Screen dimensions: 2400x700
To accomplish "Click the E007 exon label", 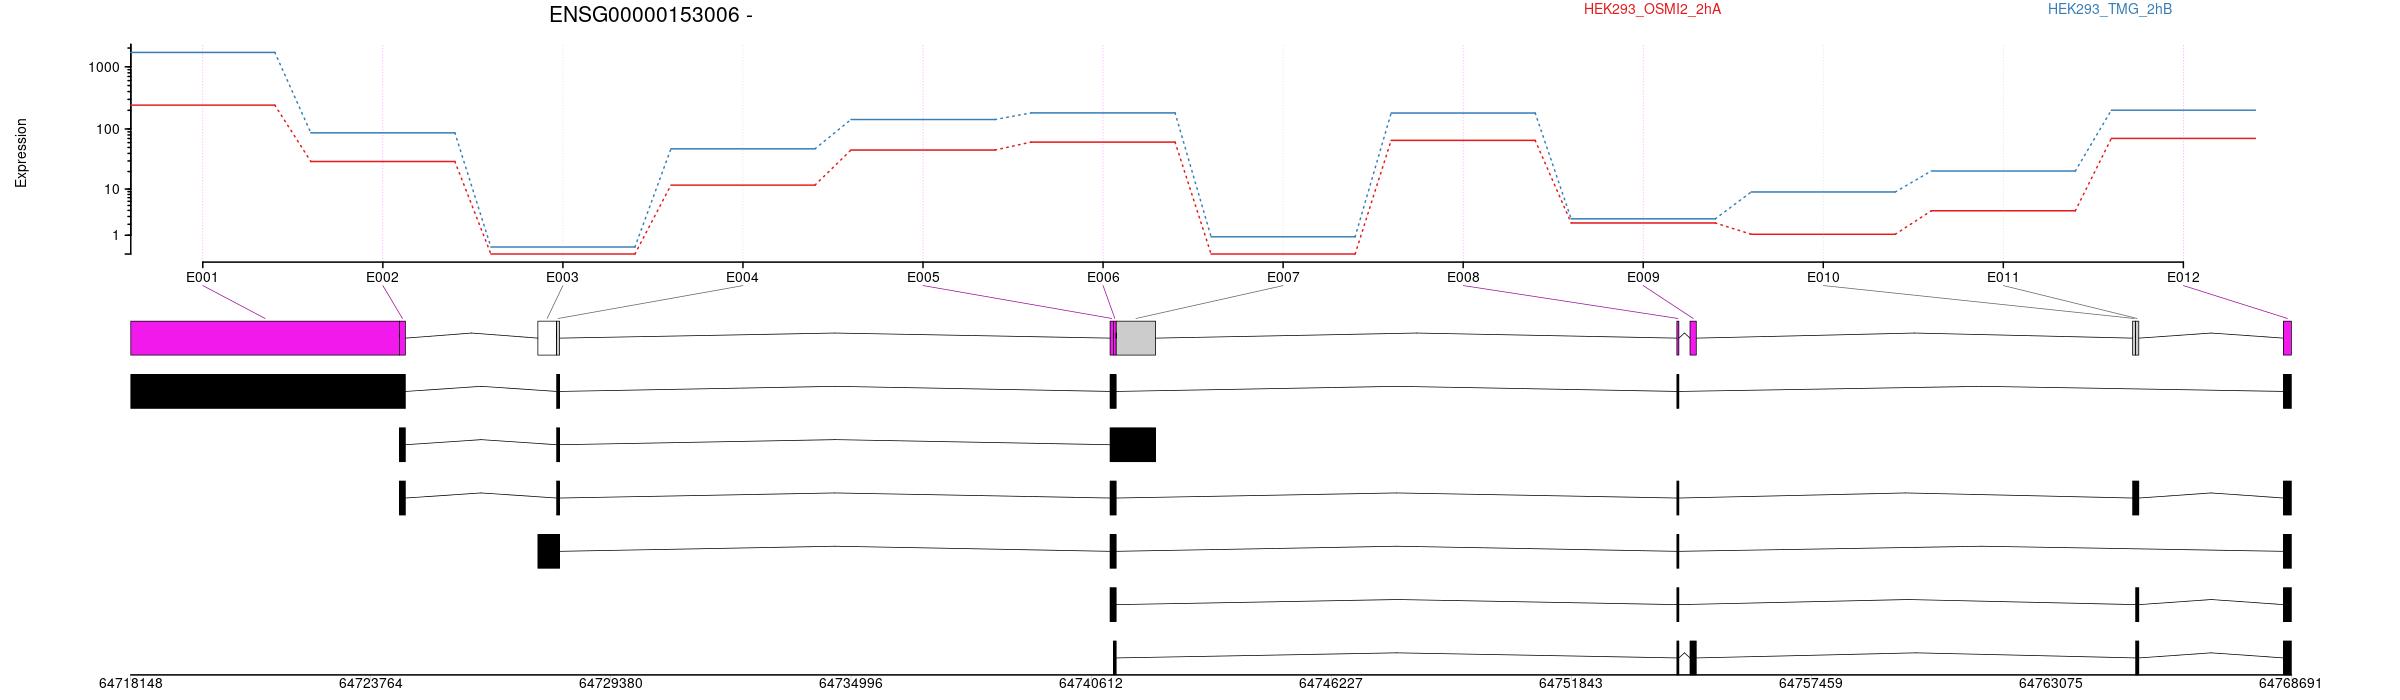I will (1283, 278).
